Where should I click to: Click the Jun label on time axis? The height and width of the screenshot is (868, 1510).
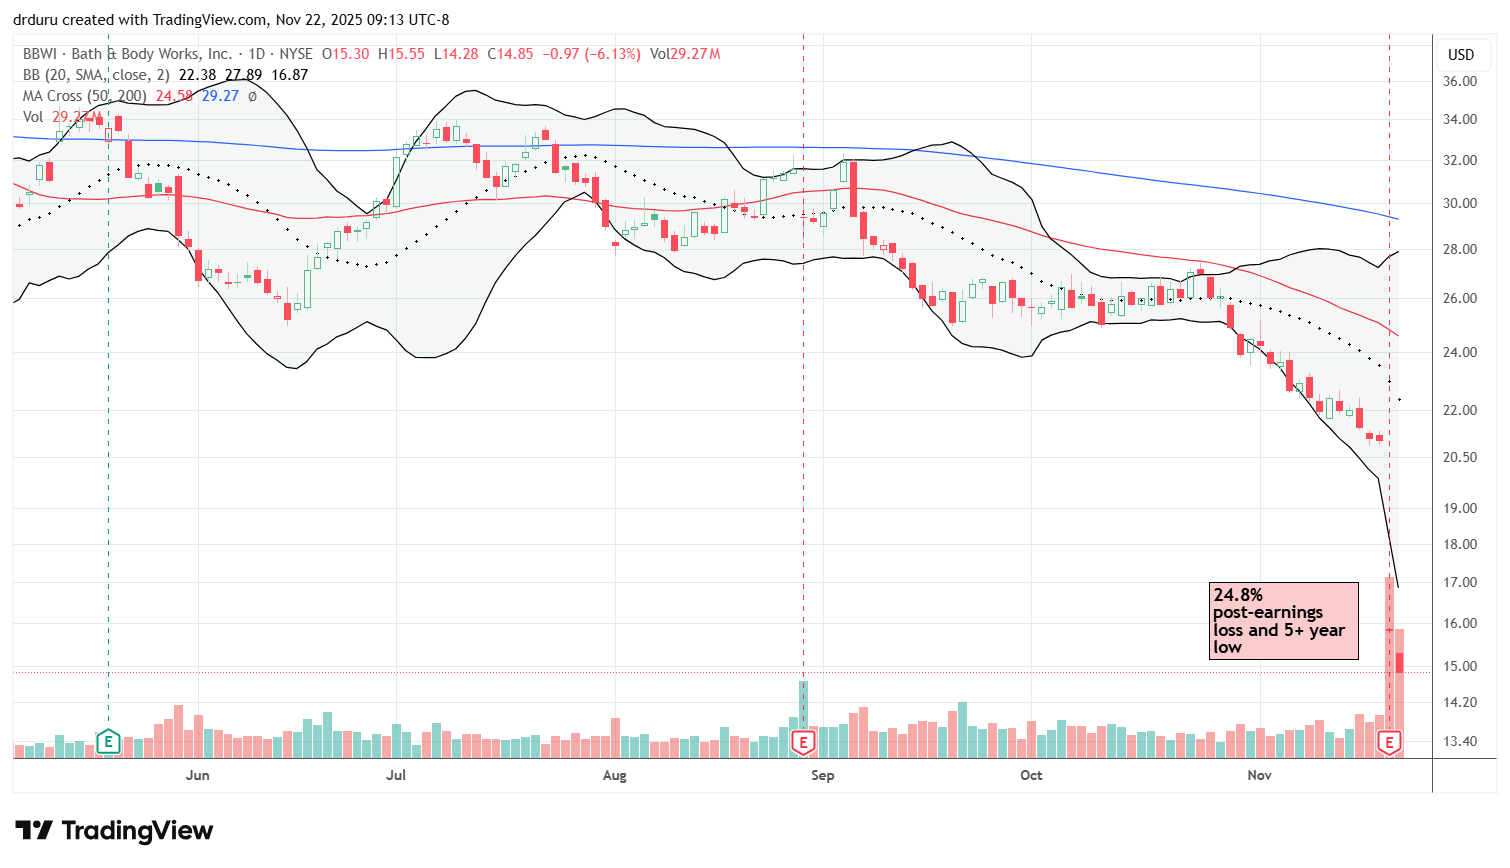[197, 775]
